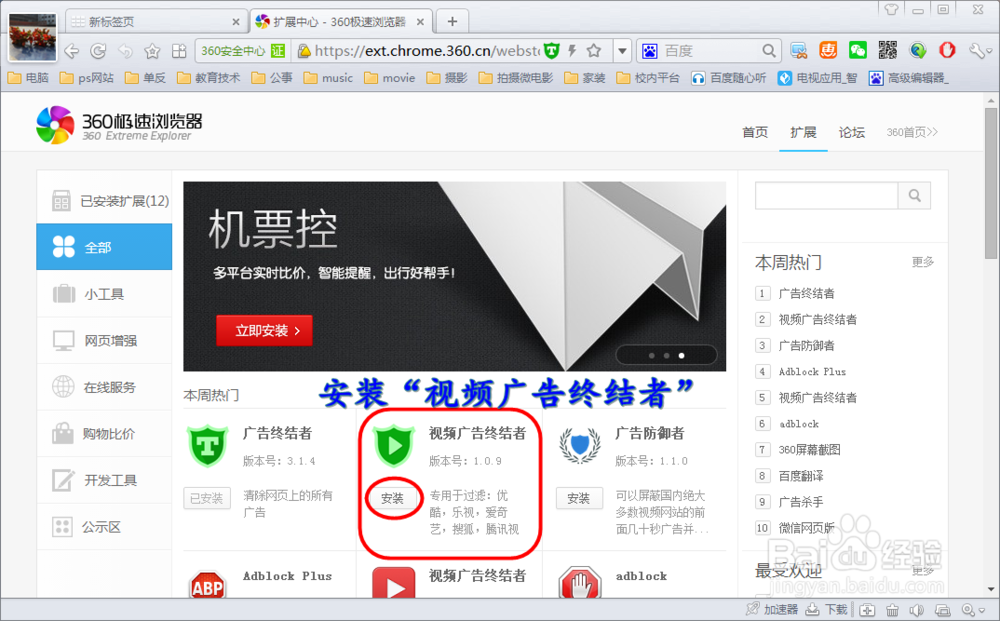Select the 扩展 navigation tab
Image resolution: width=1000 pixels, height=621 pixels.
803,132
